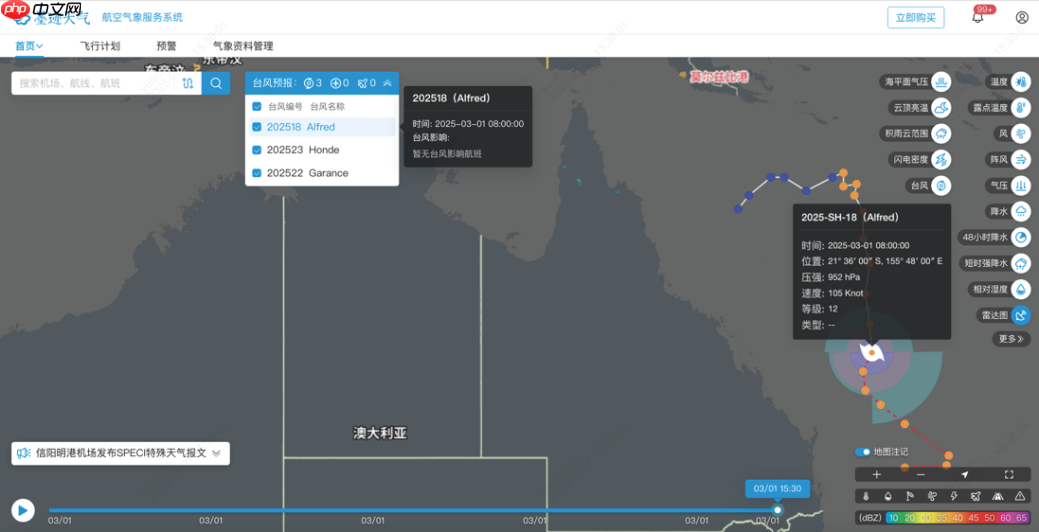The image size is (1039, 532).
Task: Turn off the 地图注记 map labels switch
Action: (x=862, y=452)
